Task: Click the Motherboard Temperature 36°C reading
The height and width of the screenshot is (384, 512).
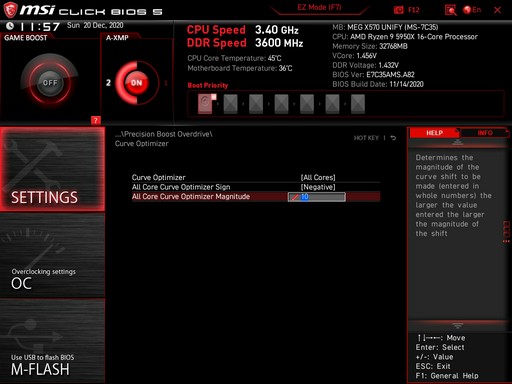Action: click(x=240, y=68)
